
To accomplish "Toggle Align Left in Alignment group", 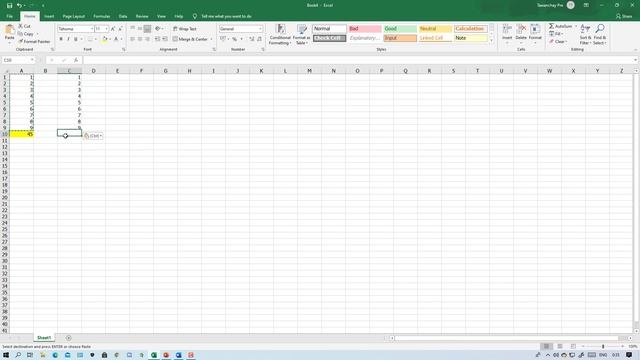I will click(x=132, y=39).
